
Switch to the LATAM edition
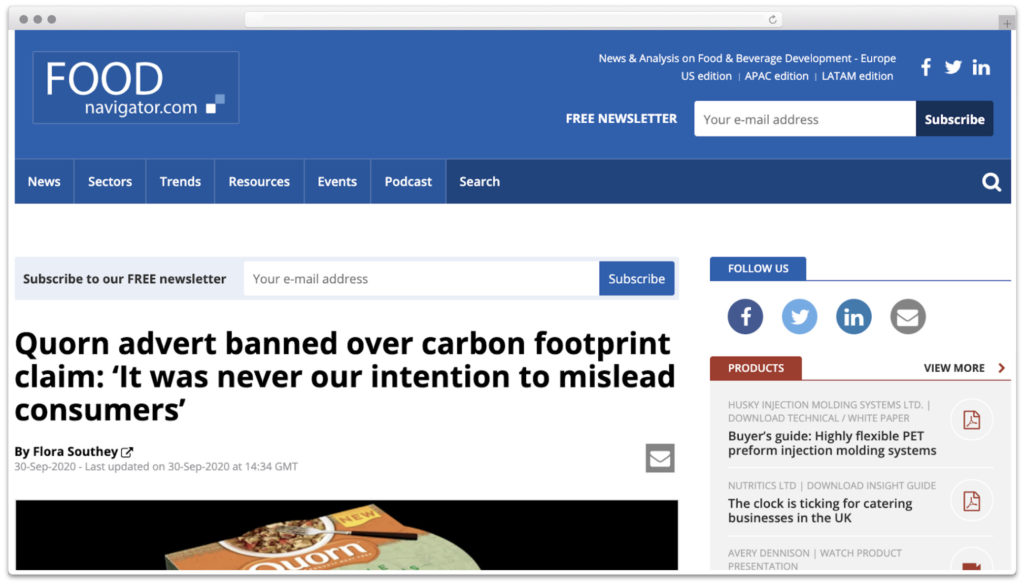tap(857, 76)
